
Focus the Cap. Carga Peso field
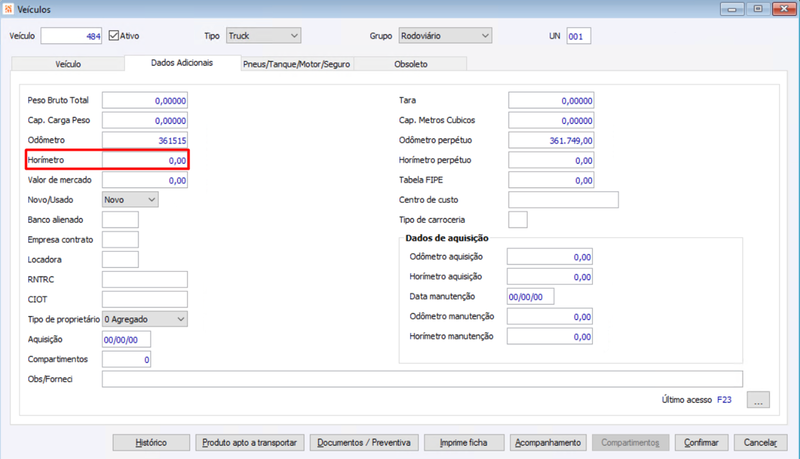click(145, 120)
